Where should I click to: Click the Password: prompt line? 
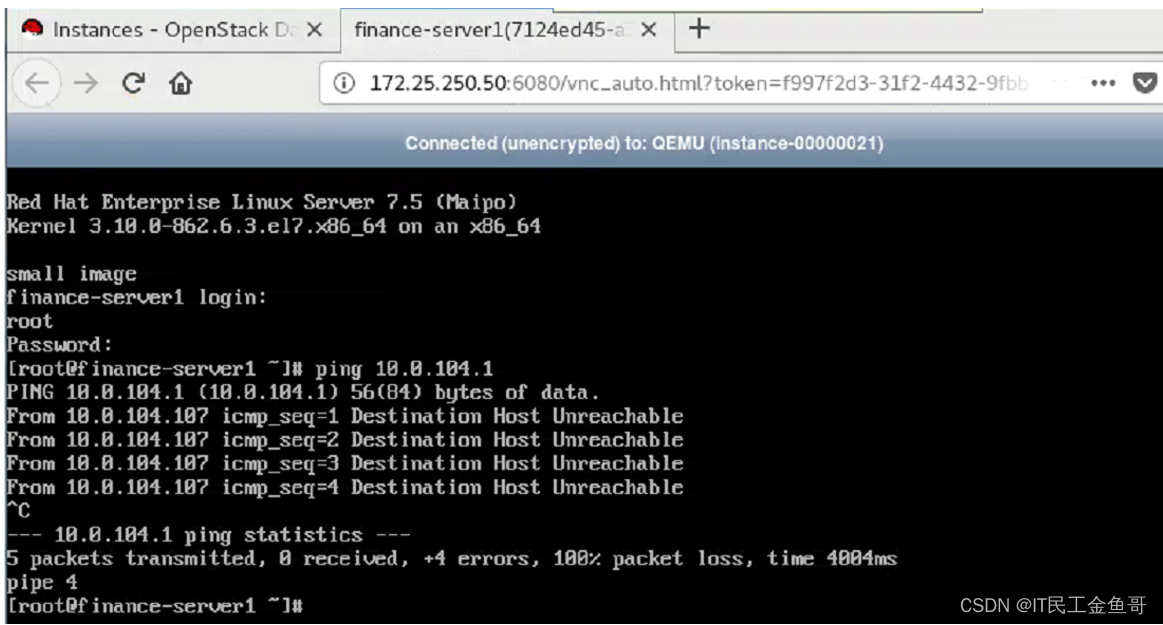[59, 345]
